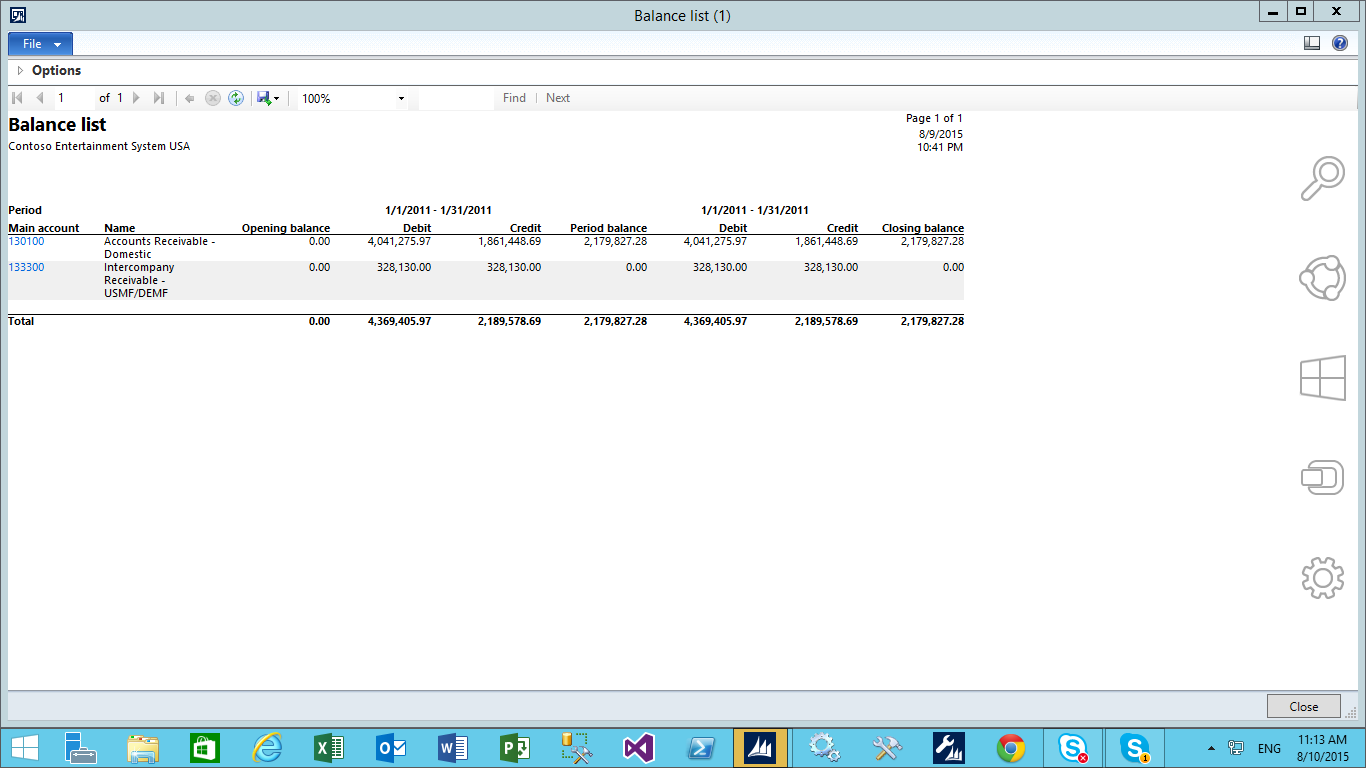Launch Internet Explorer from taskbar

[267, 747]
